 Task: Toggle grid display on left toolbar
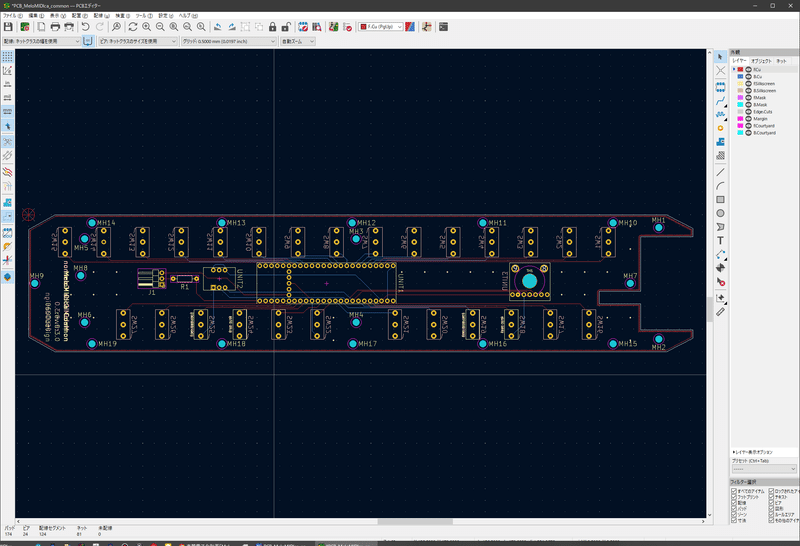[x=7, y=57]
